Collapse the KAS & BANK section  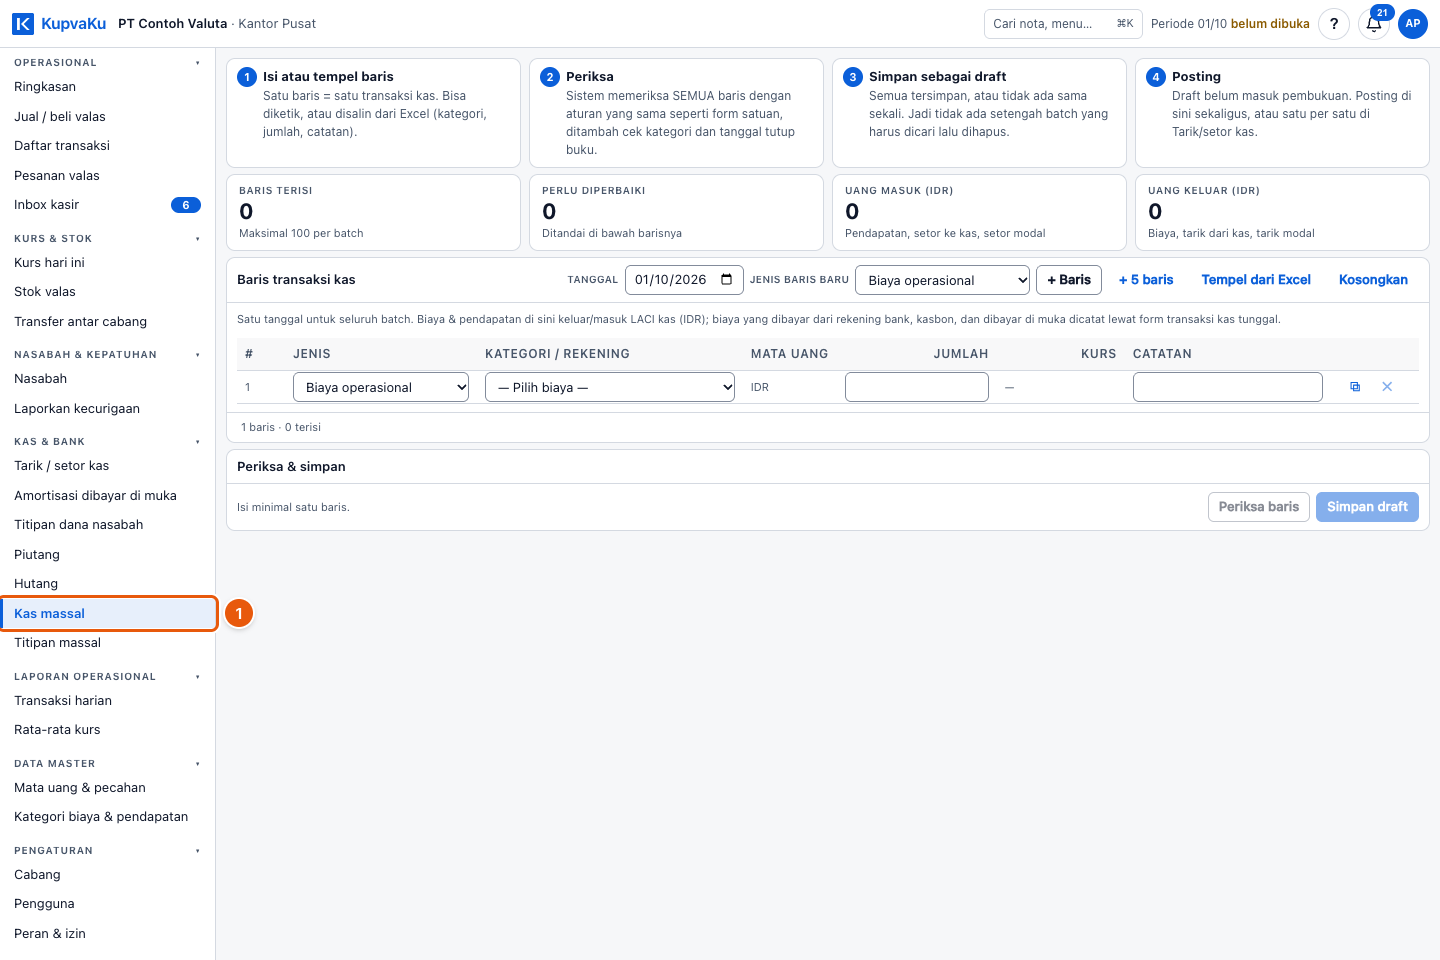(x=198, y=442)
